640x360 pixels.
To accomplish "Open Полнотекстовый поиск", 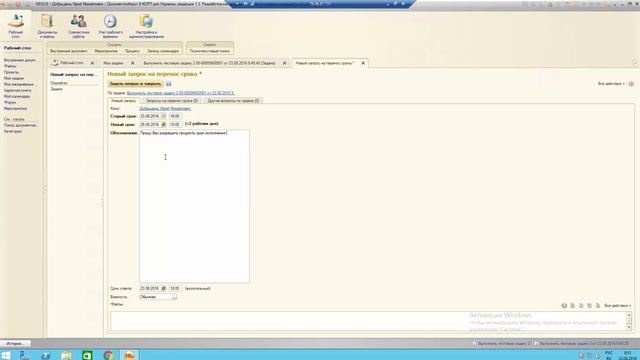I will tap(210, 51).
